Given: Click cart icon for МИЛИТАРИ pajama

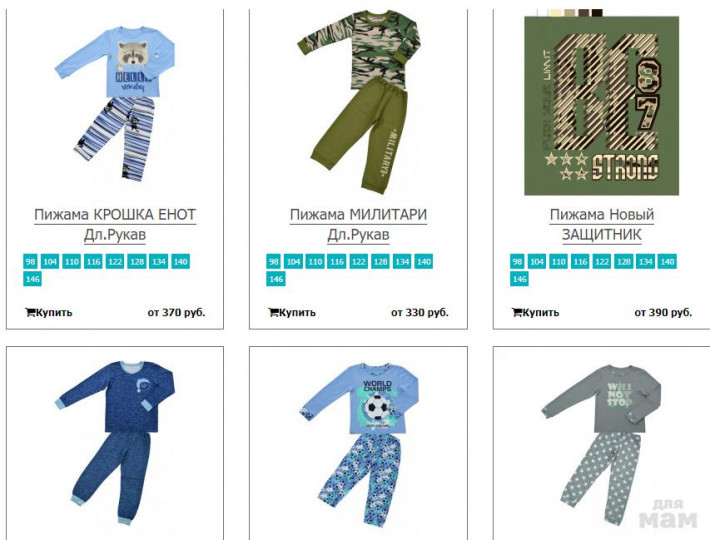Looking at the screenshot, I should click(x=273, y=312).
